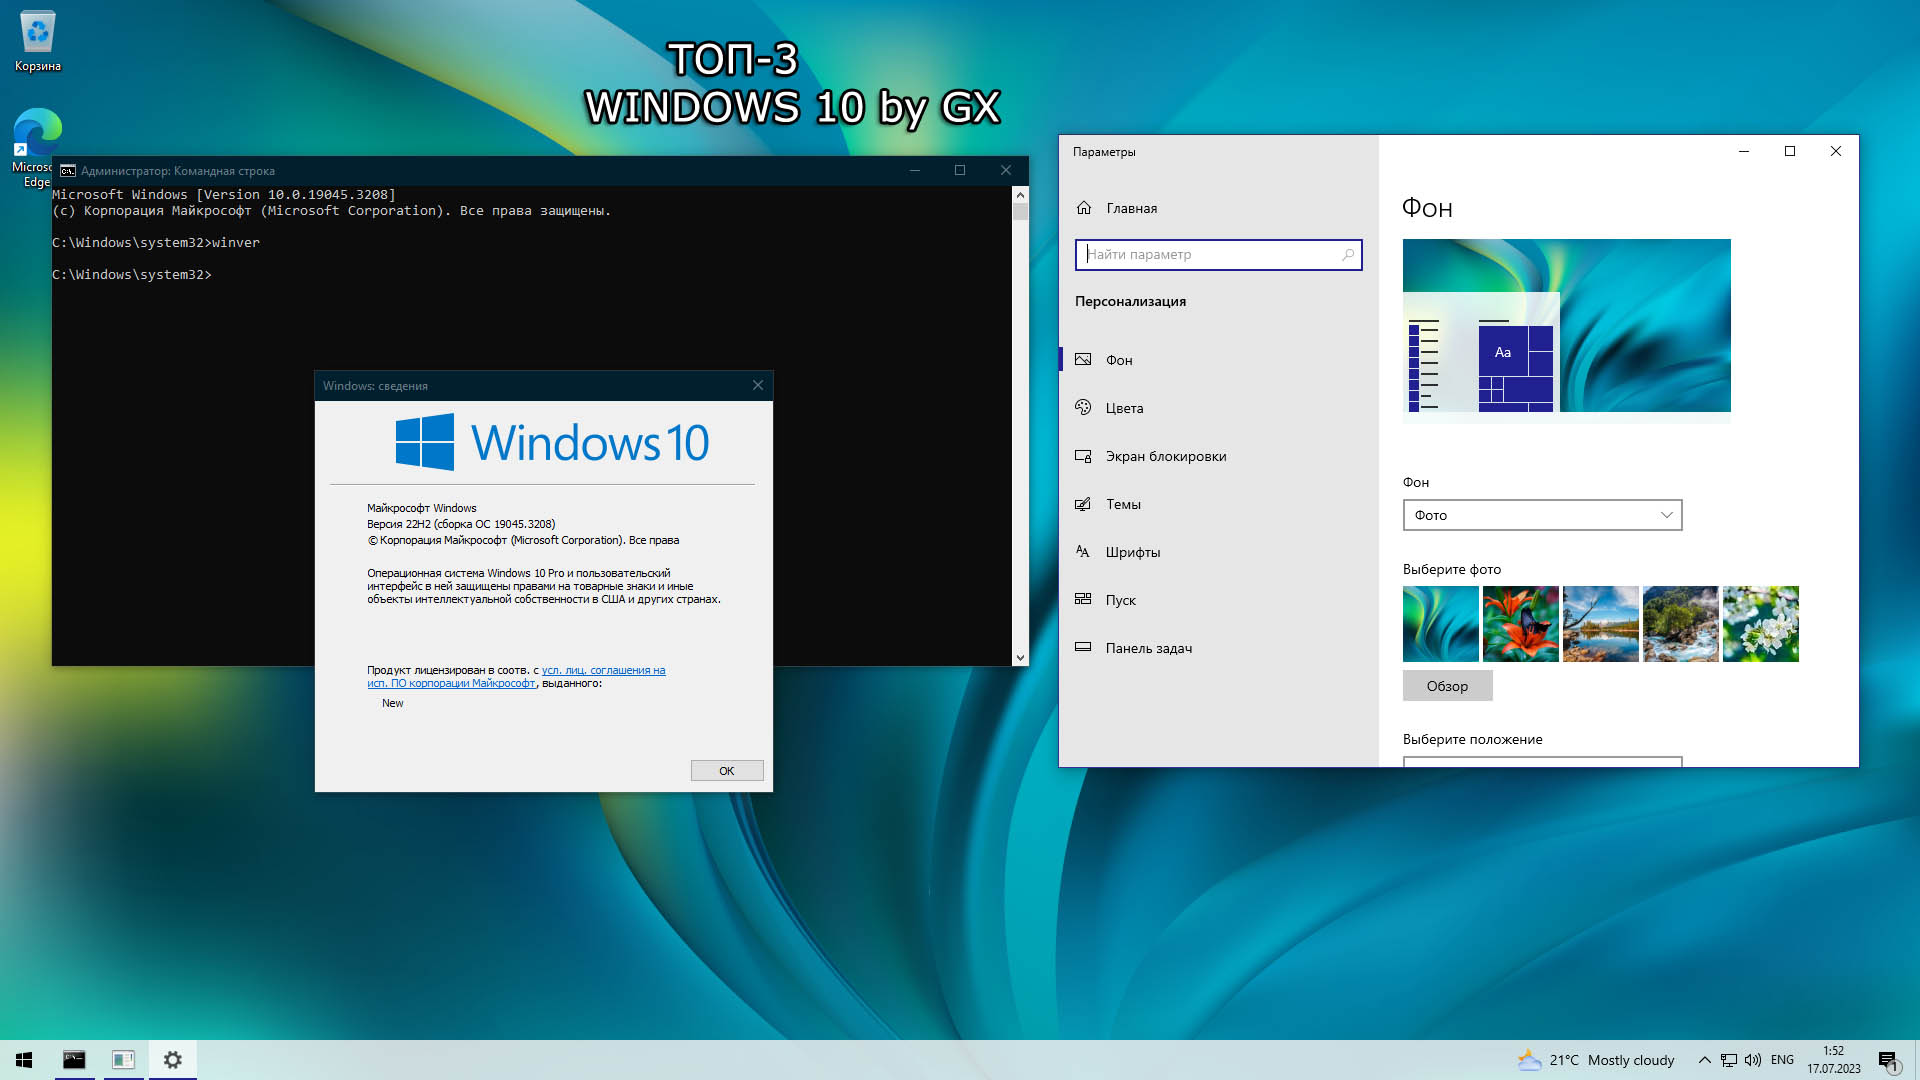Click the Home icon in Settings
This screenshot has width=1920, height=1080.
point(1084,208)
